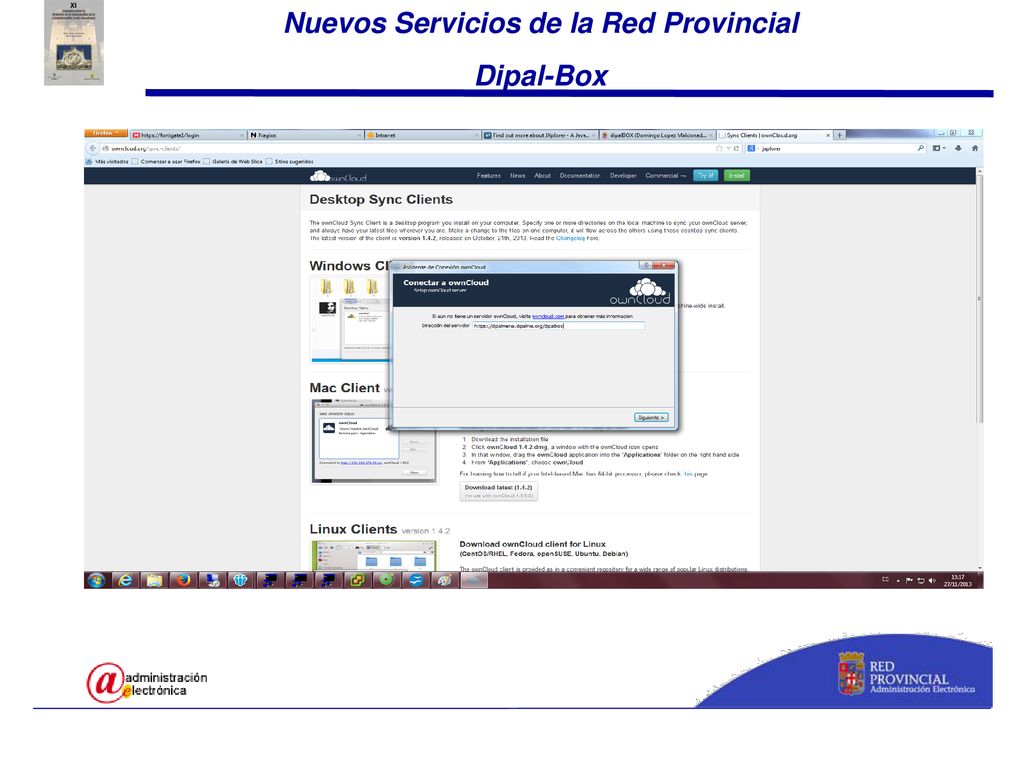Click the owncloud.org address bar

click(x=405, y=148)
